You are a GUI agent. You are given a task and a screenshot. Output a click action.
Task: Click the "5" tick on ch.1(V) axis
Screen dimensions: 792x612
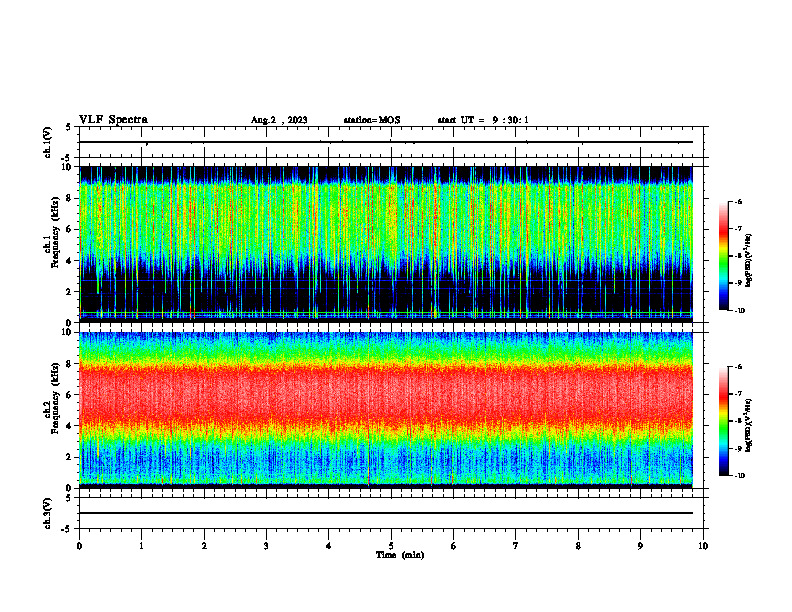point(69,127)
